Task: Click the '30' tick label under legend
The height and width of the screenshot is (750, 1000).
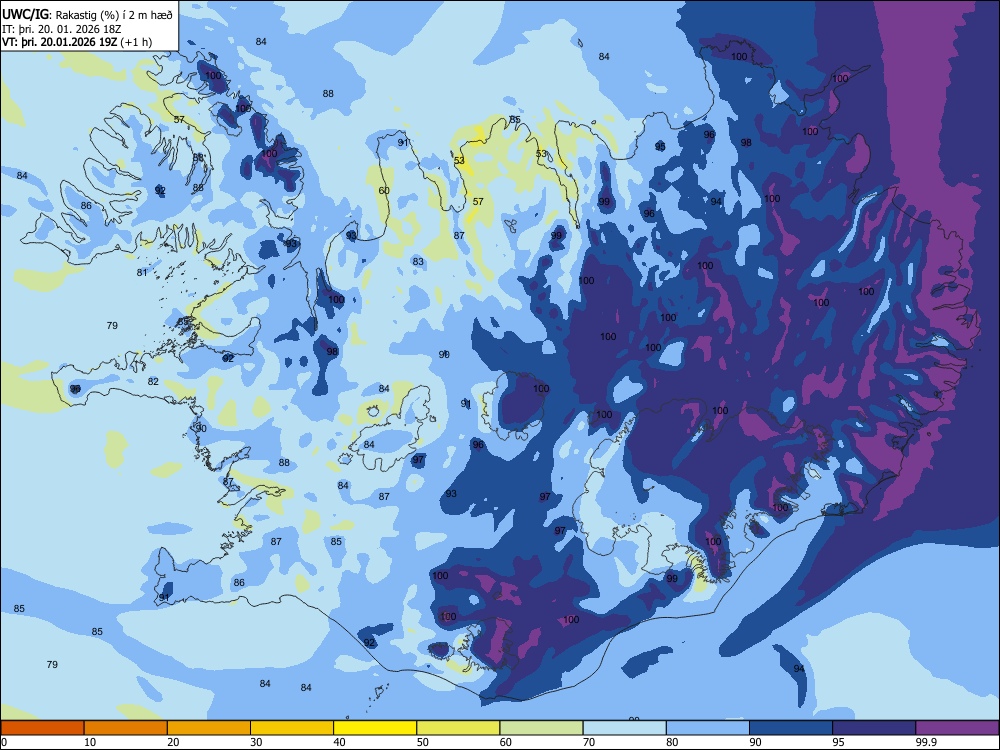Action: pyautogui.click(x=256, y=742)
